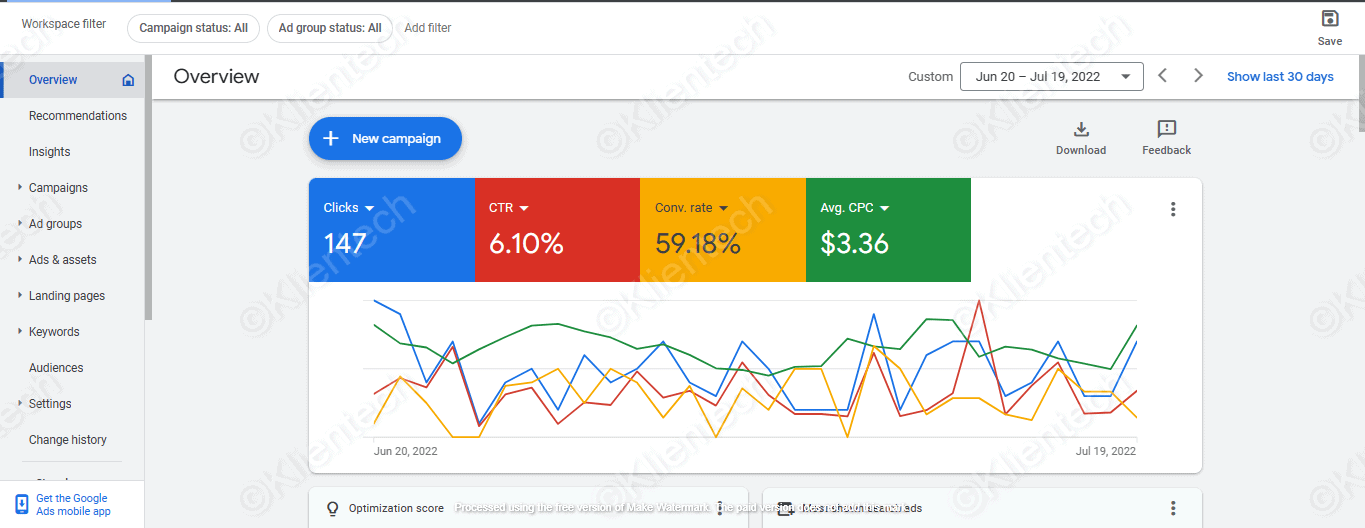1365x528 pixels.
Task: Select Insights from the sidebar
Action: (50, 152)
